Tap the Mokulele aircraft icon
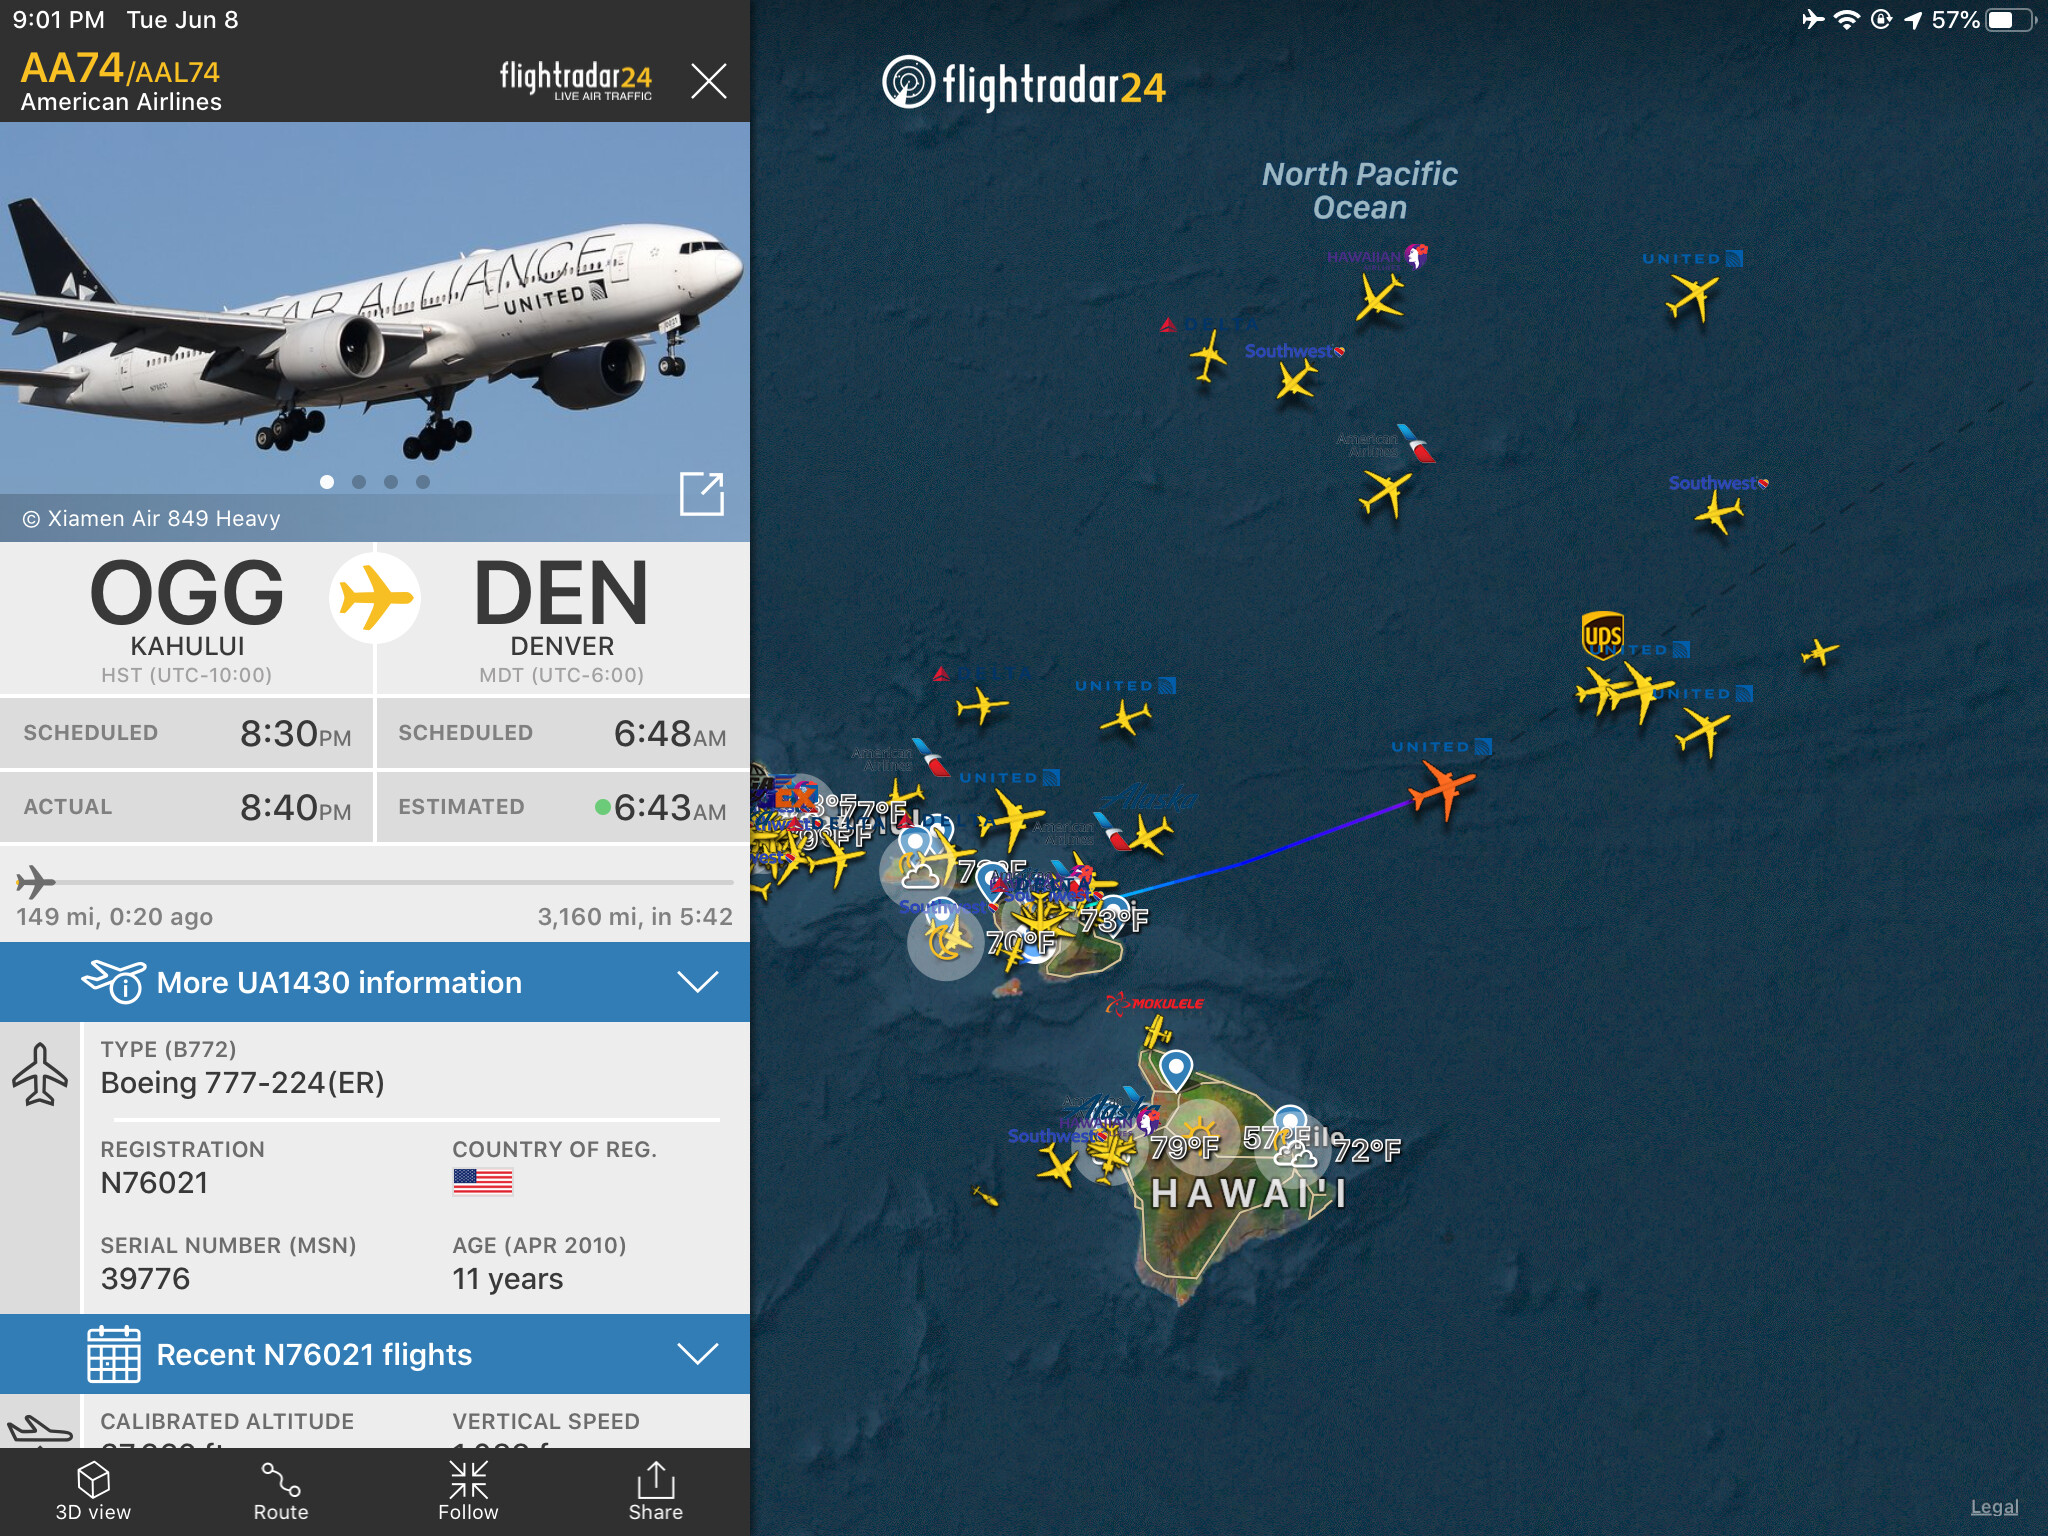The width and height of the screenshot is (2048, 1536). click(x=1158, y=1031)
